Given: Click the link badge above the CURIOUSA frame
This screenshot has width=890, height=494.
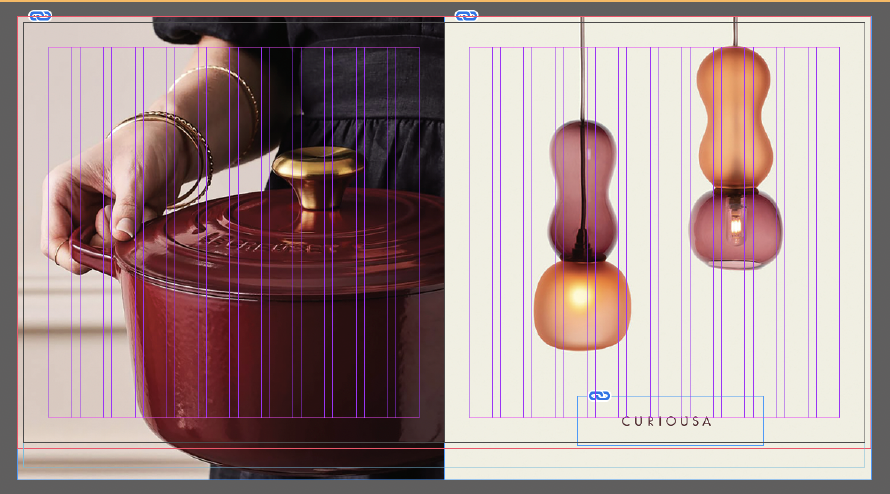Looking at the screenshot, I should [599, 397].
